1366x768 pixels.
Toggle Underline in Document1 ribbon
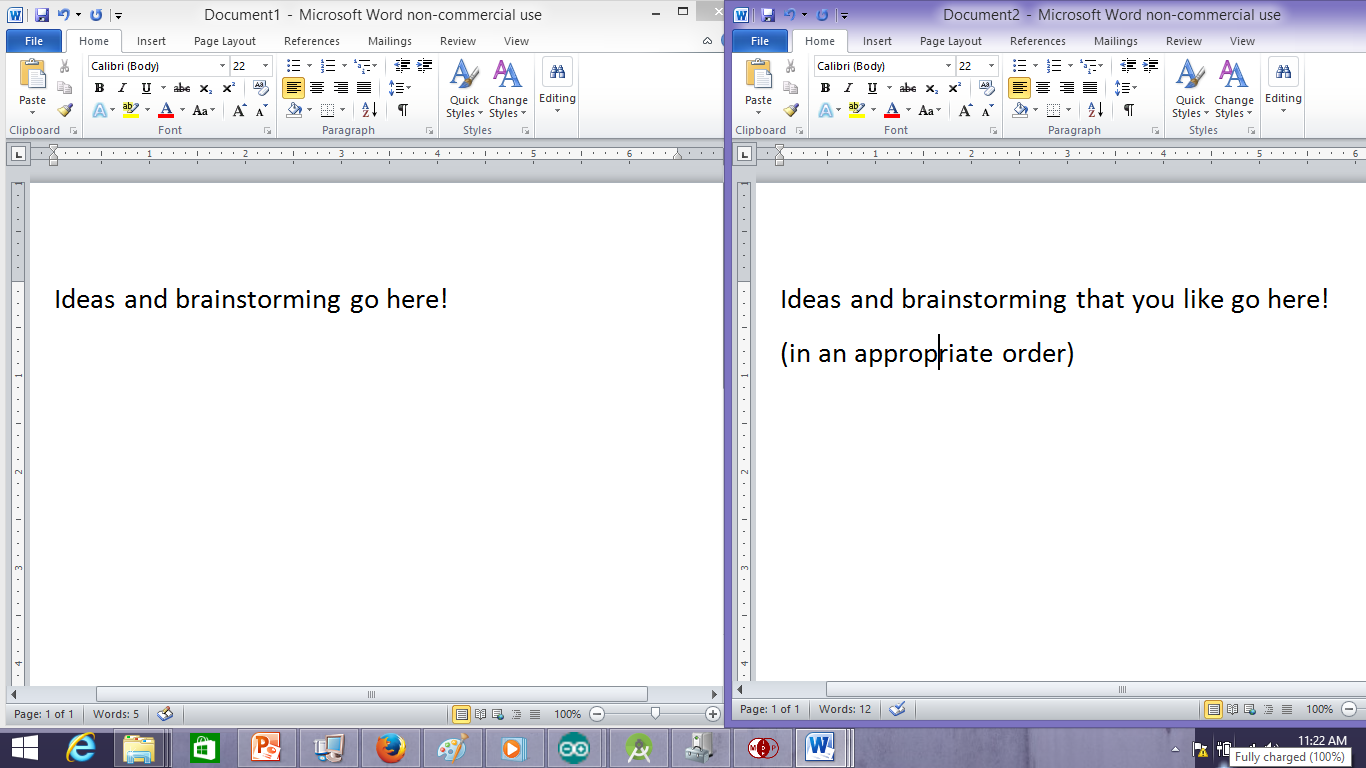[x=147, y=88]
